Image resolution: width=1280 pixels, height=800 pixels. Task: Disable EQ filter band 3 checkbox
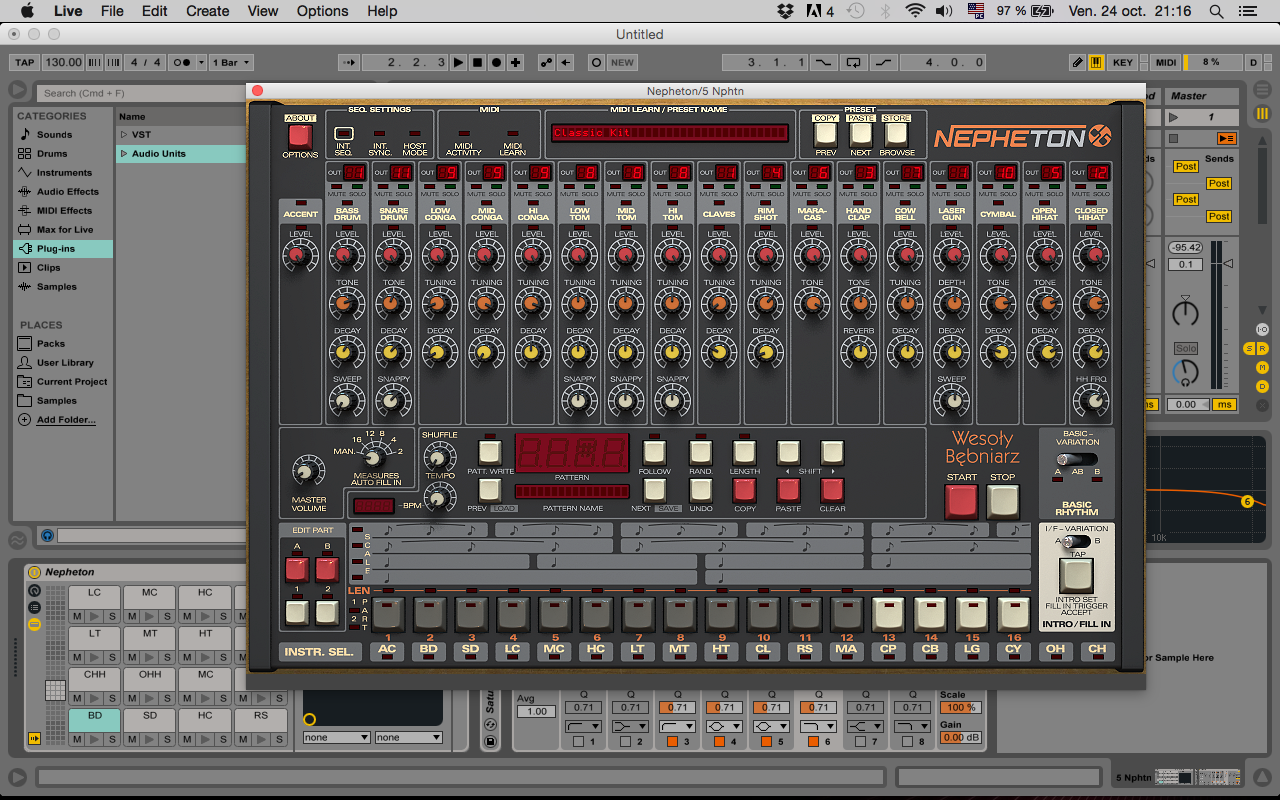click(673, 742)
